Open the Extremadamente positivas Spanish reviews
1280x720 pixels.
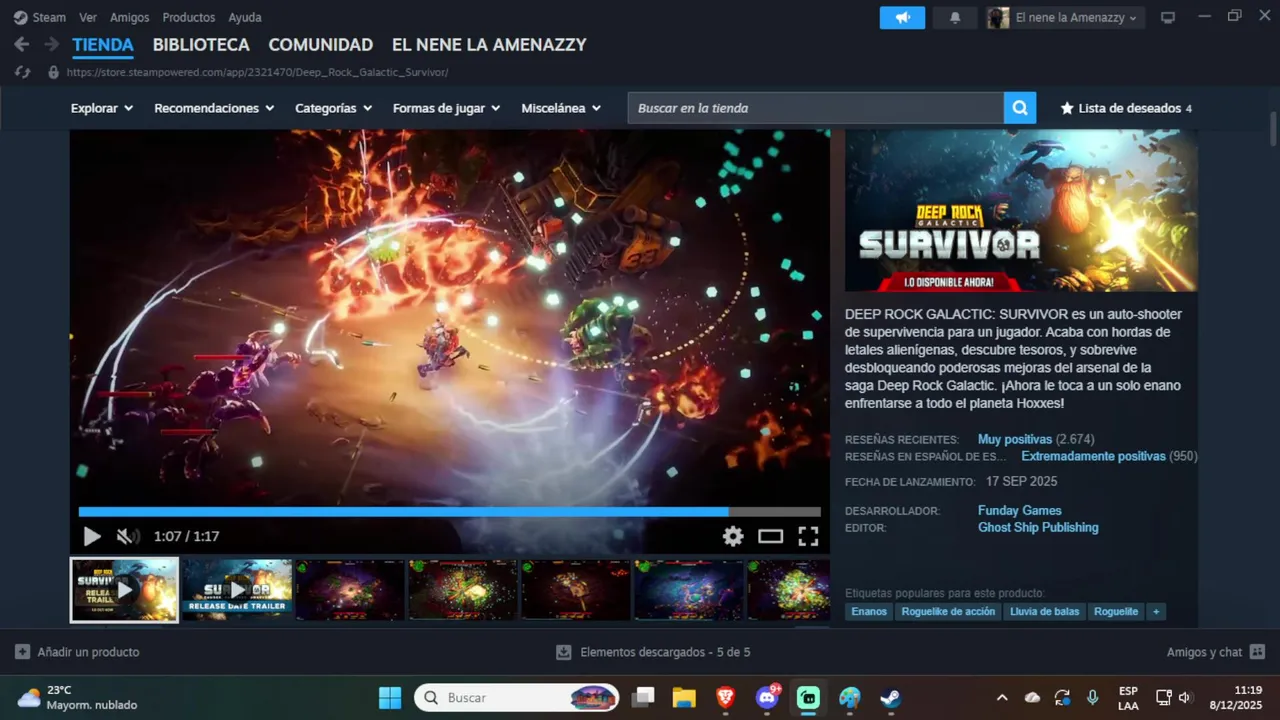point(1094,456)
